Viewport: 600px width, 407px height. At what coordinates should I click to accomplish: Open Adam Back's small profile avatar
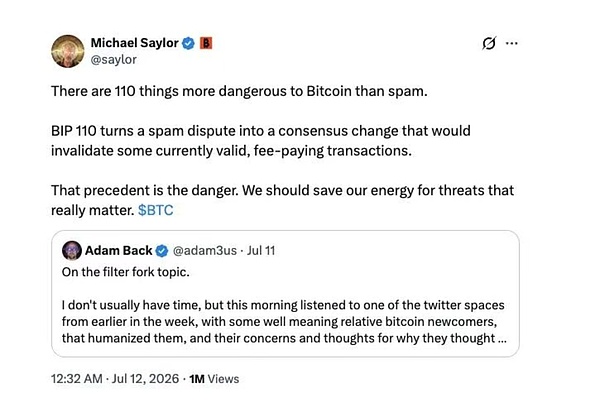pos(72,251)
